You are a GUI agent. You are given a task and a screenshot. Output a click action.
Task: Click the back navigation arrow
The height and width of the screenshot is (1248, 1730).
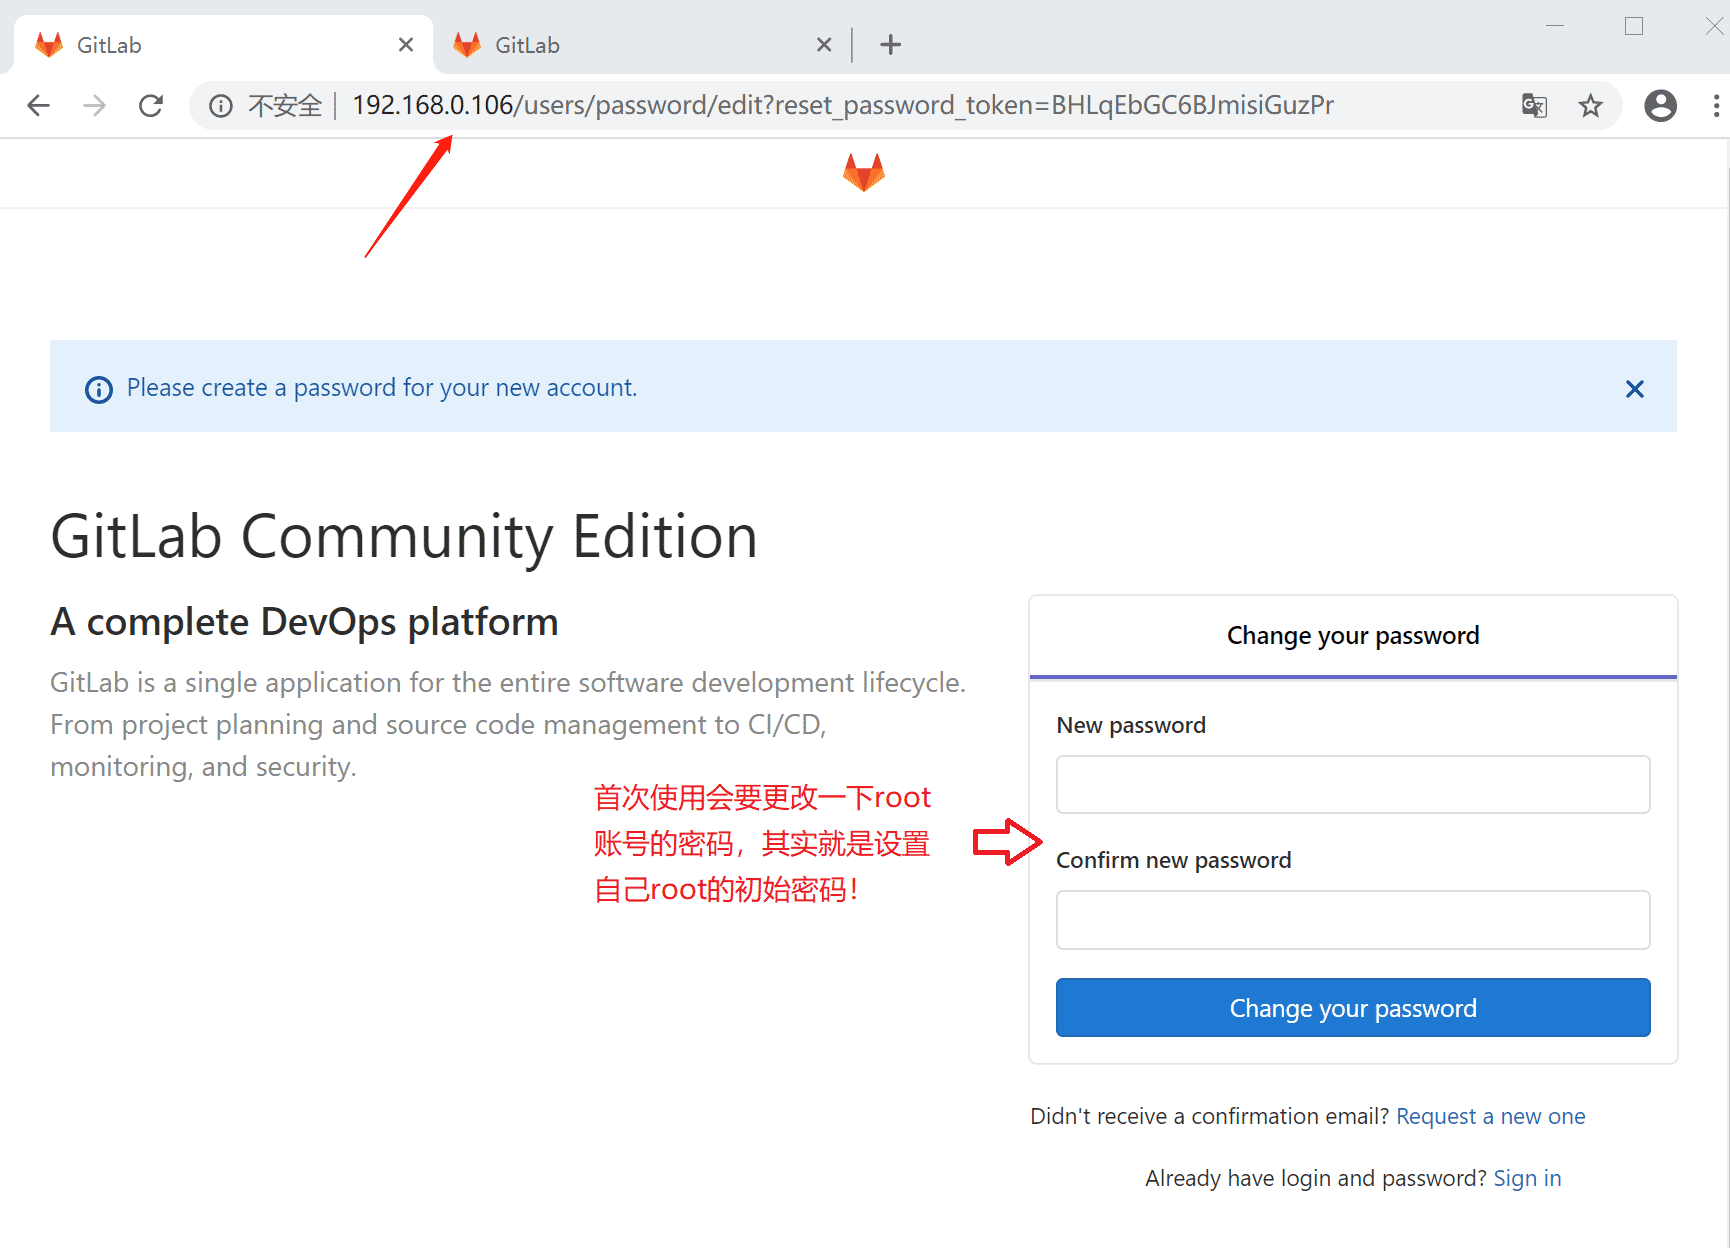pyautogui.click(x=38, y=105)
